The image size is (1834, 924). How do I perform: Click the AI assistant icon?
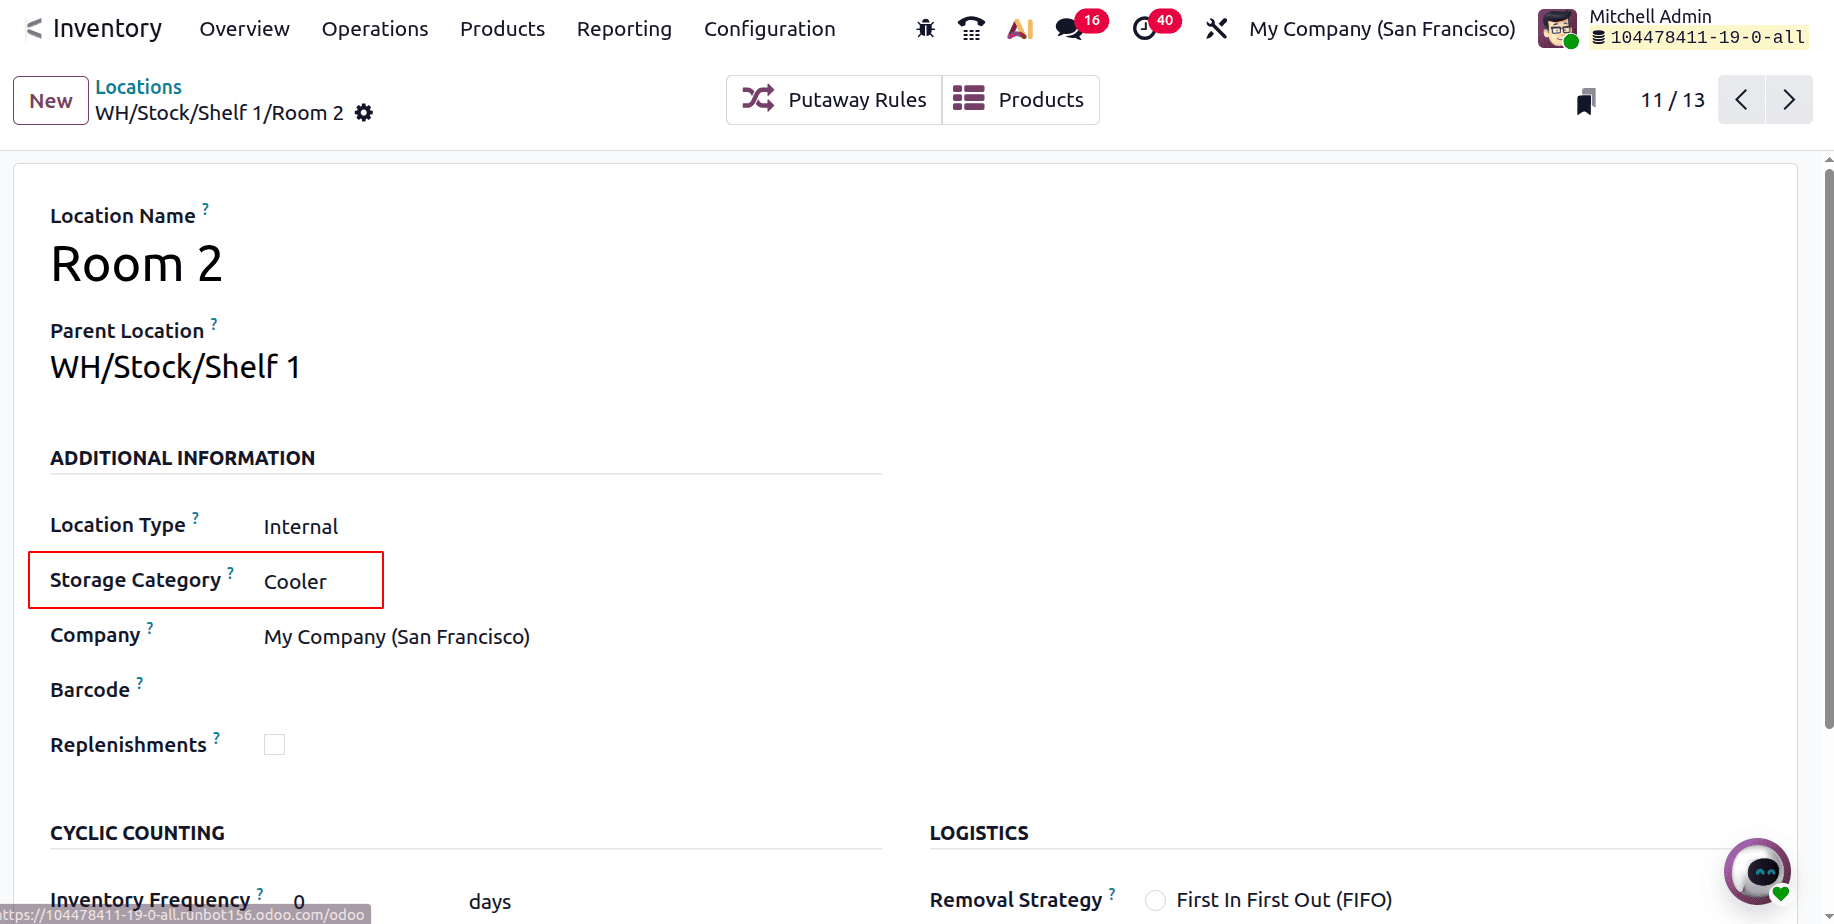pos(1019,28)
